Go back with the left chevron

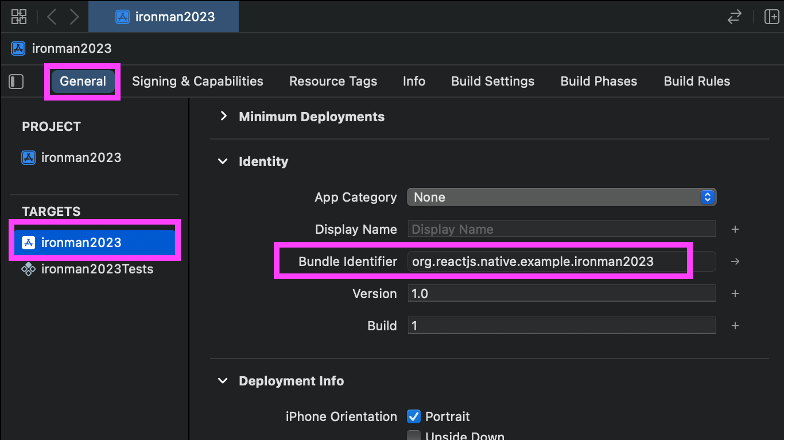point(51,17)
